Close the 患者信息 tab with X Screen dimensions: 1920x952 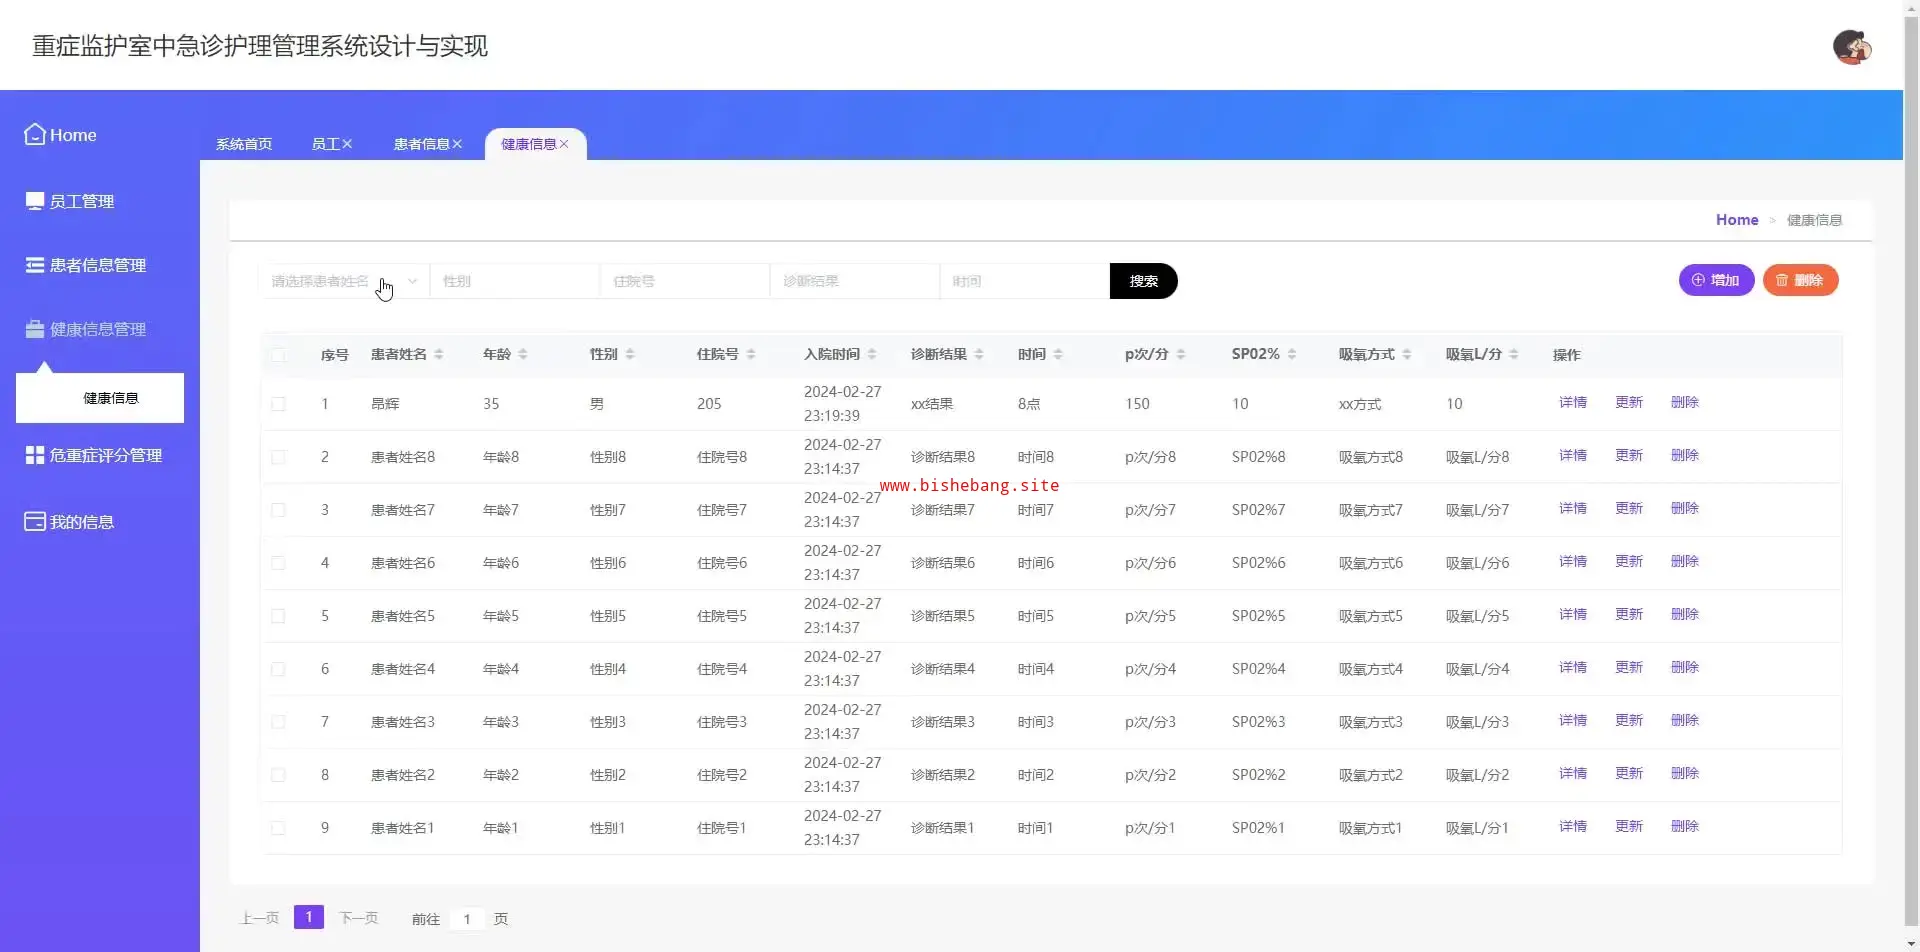coord(457,144)
